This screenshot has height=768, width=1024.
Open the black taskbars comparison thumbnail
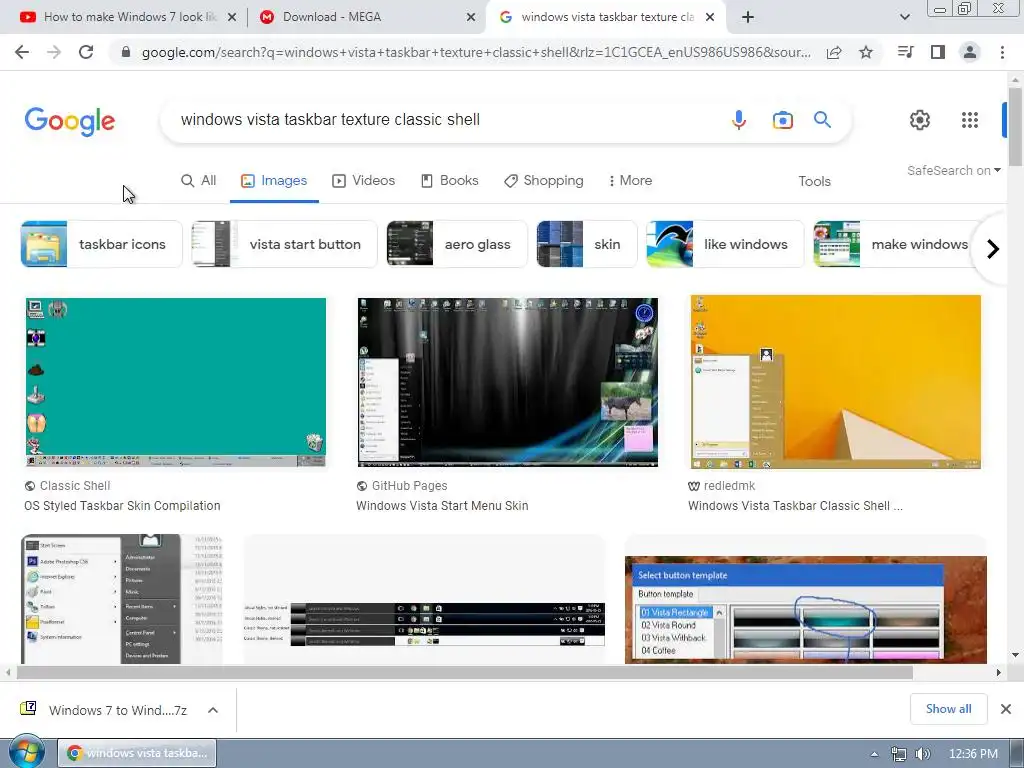(x=424, y=599)
